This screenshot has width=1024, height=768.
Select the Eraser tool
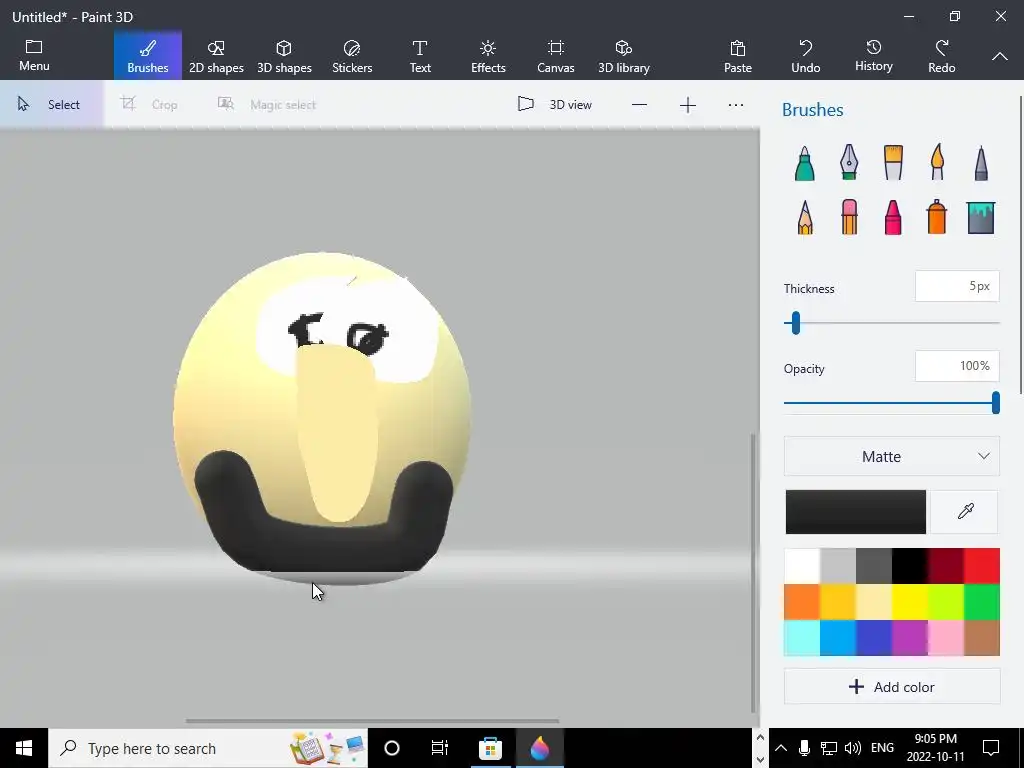pyautogui.click(x=849, y=217)
